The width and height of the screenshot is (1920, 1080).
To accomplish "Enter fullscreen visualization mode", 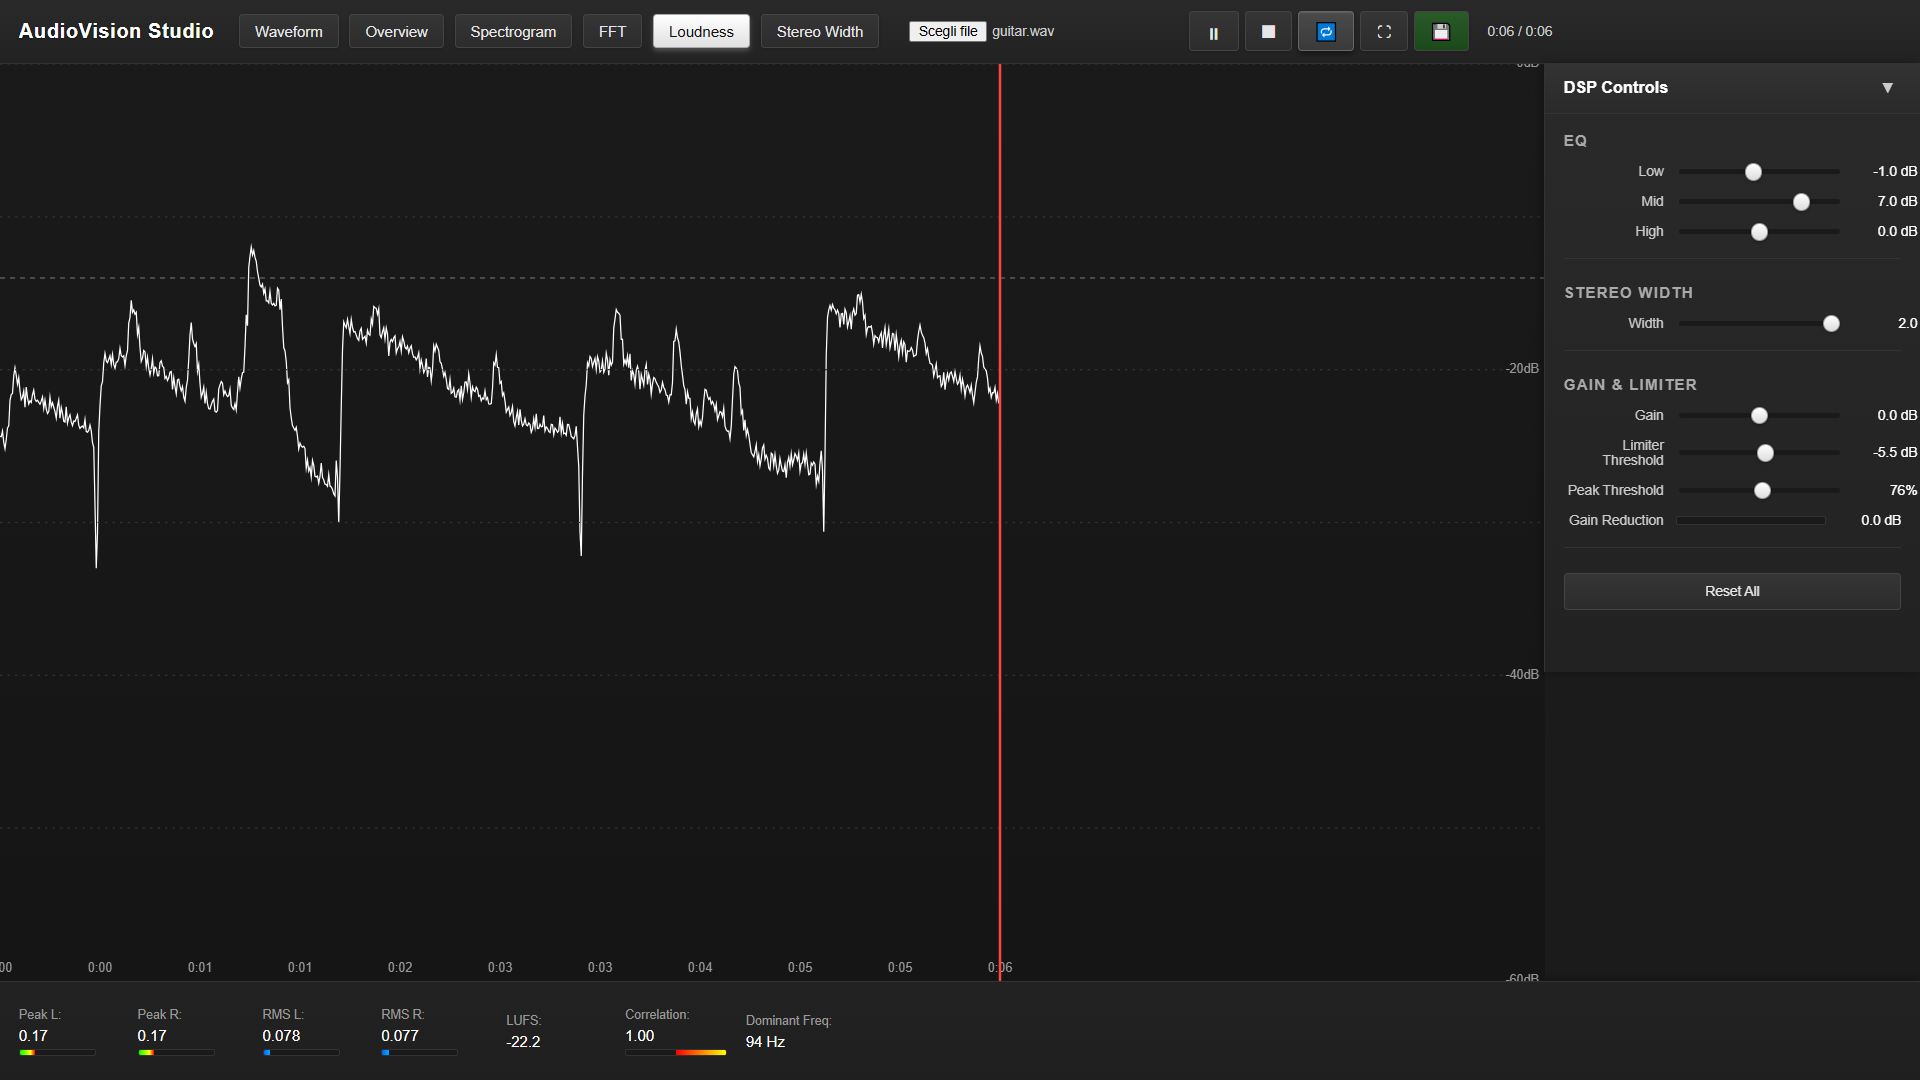I will [1384, 32].
